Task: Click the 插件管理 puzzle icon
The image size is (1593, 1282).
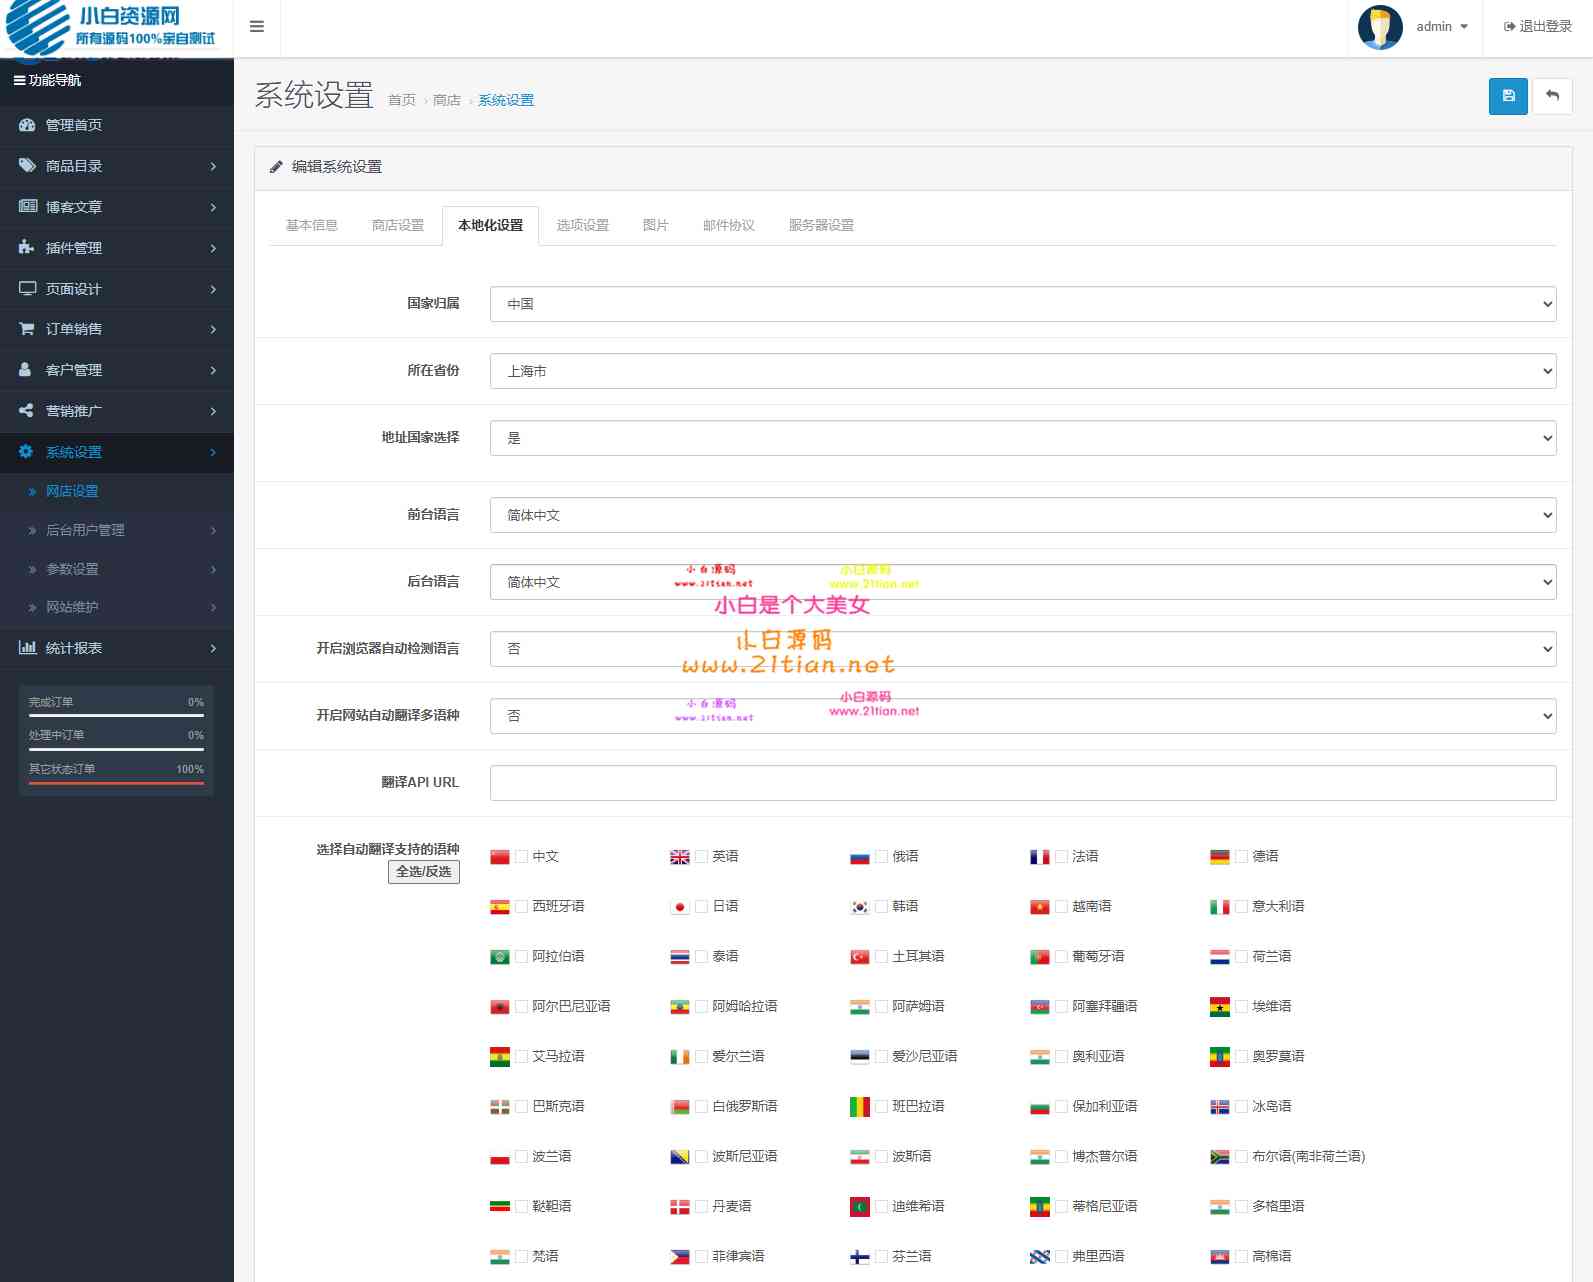Action: click(x=27, y=247)
